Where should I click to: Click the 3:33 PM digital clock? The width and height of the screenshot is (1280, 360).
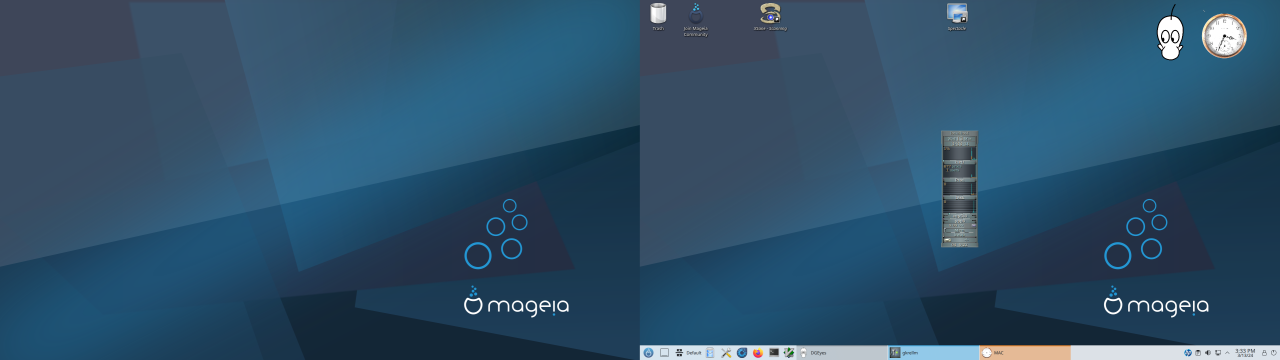(1245, 353)
